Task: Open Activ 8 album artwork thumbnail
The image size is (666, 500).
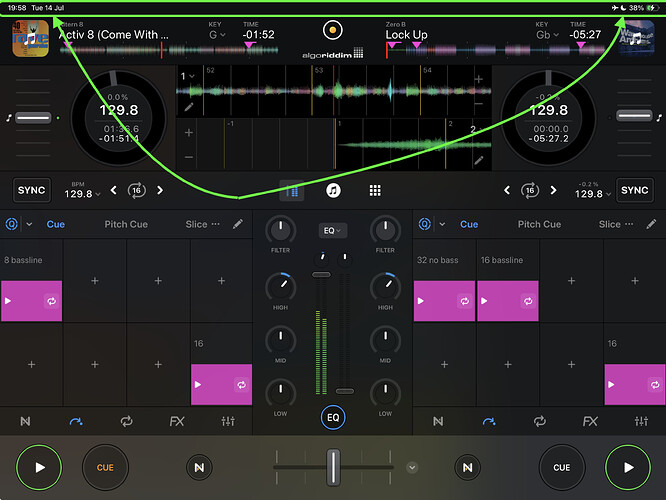Action: [x=30, y=39]
